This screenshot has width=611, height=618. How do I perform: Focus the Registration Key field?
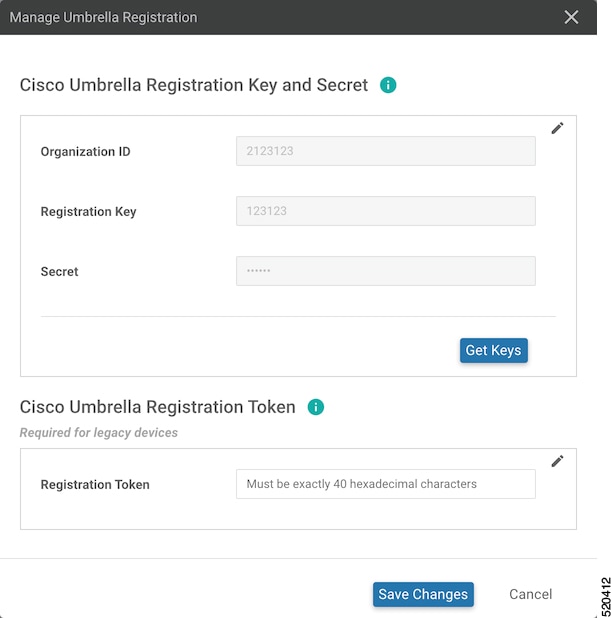click(386, 211)
